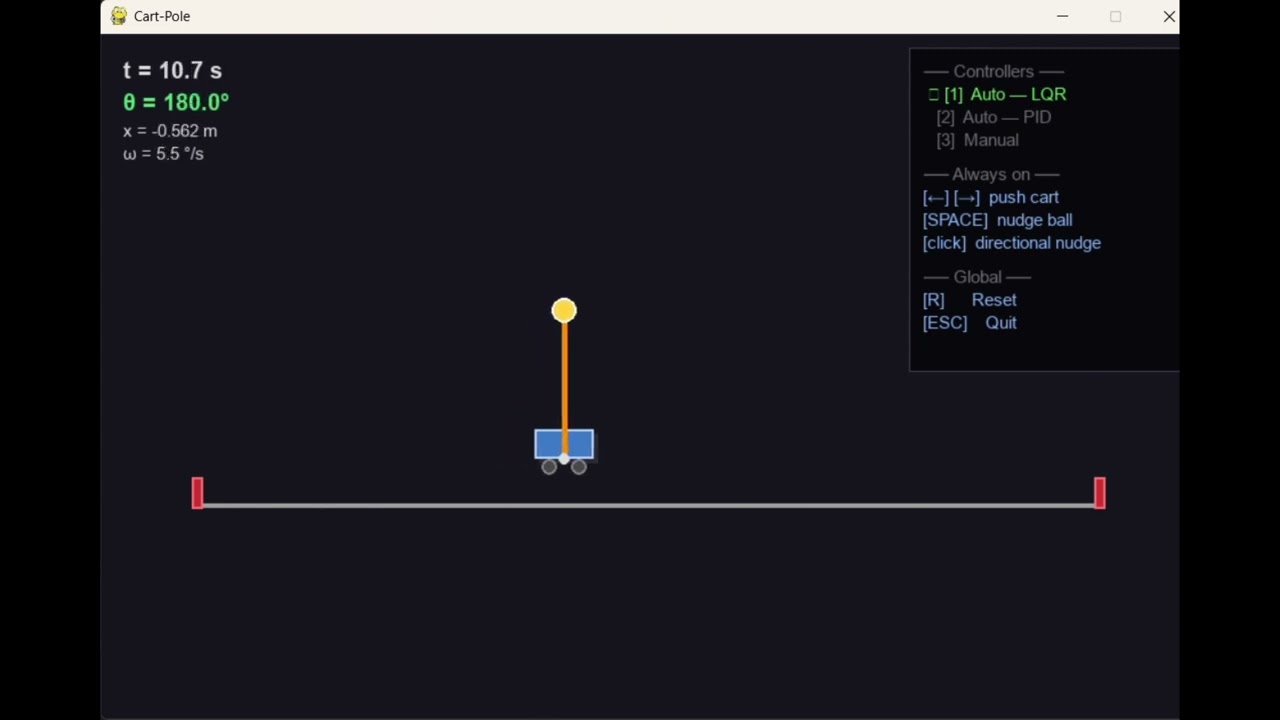This screenshot has height=720, width=1280.
Task: Click the left red track end stop
Action: [197, 493]
